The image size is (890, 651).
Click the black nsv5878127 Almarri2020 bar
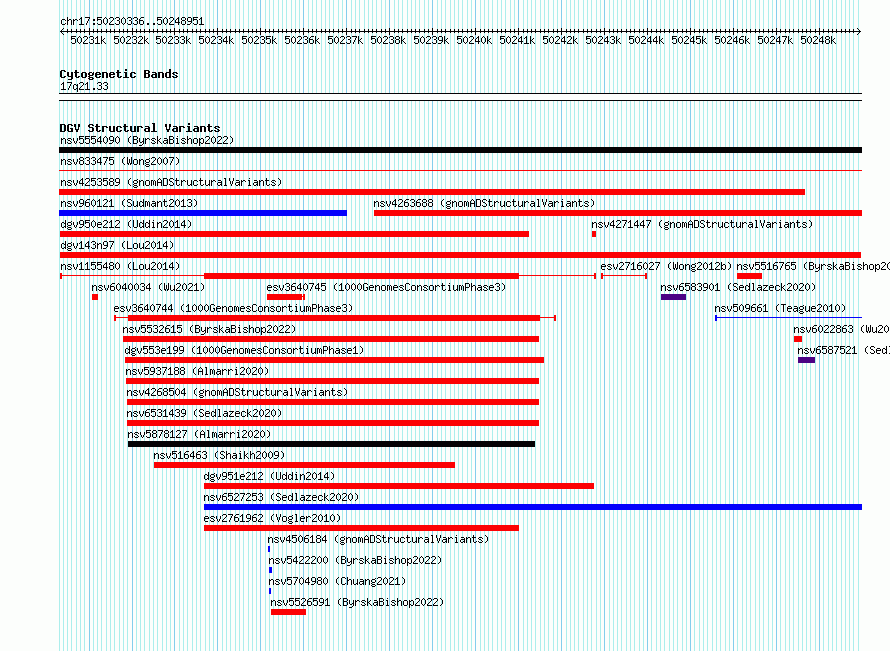[331, 444]
